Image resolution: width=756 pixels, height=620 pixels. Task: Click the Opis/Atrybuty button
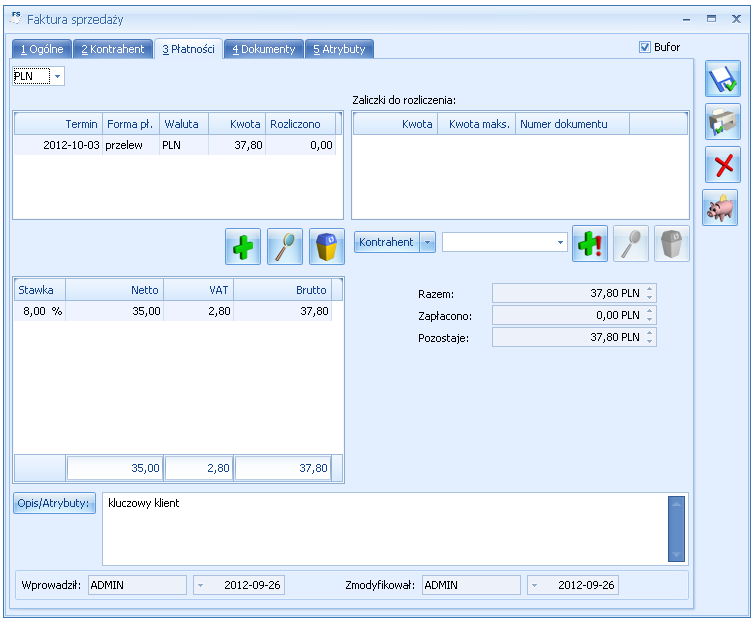click(54, 503)
